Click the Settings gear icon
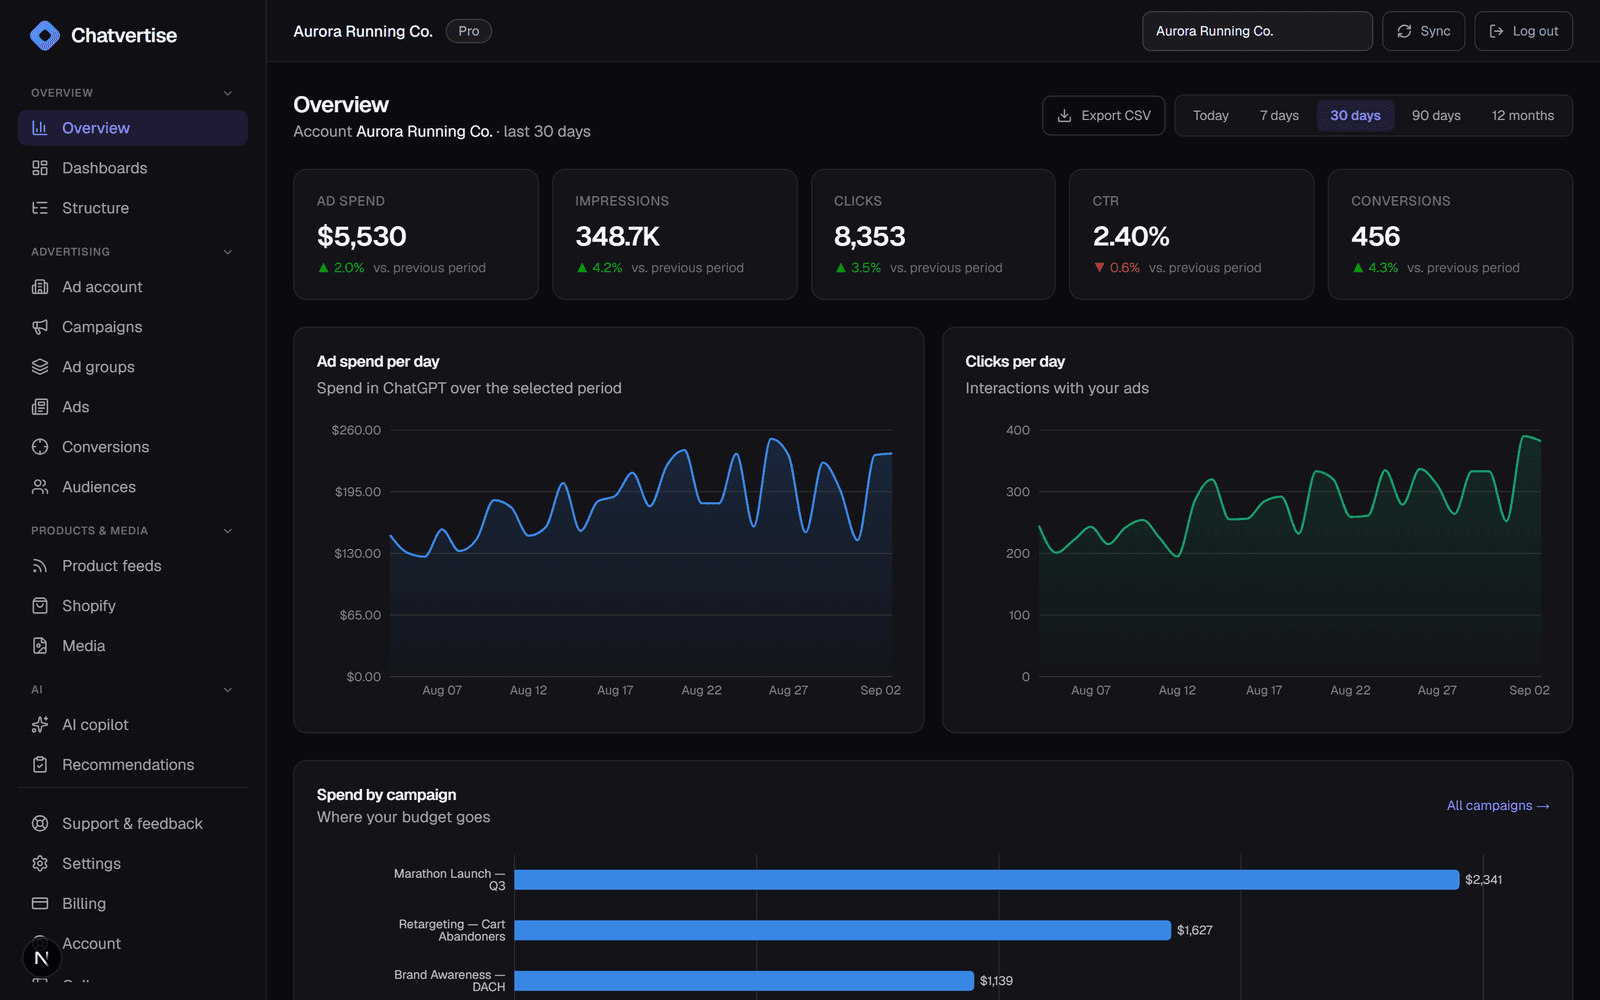 coord(40,864)
